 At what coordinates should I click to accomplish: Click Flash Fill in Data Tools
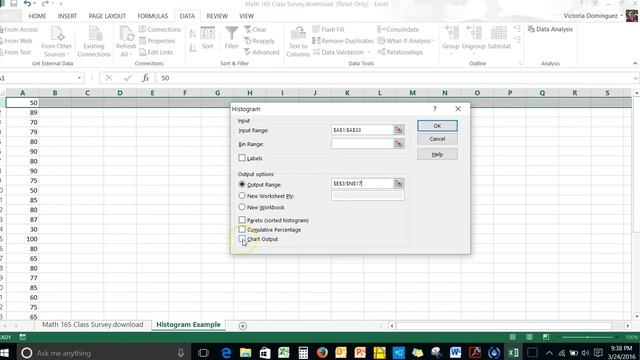click(x=328, y=29)
